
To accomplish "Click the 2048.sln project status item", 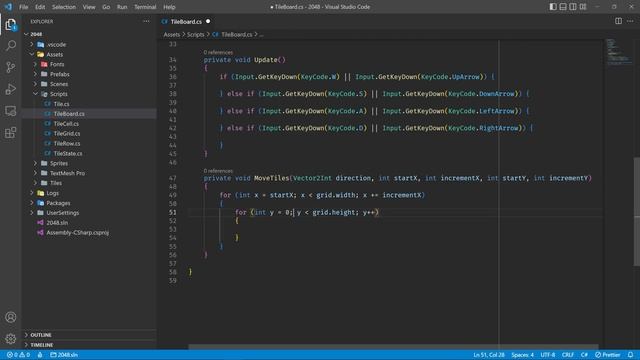I will (x=64, y=355).
